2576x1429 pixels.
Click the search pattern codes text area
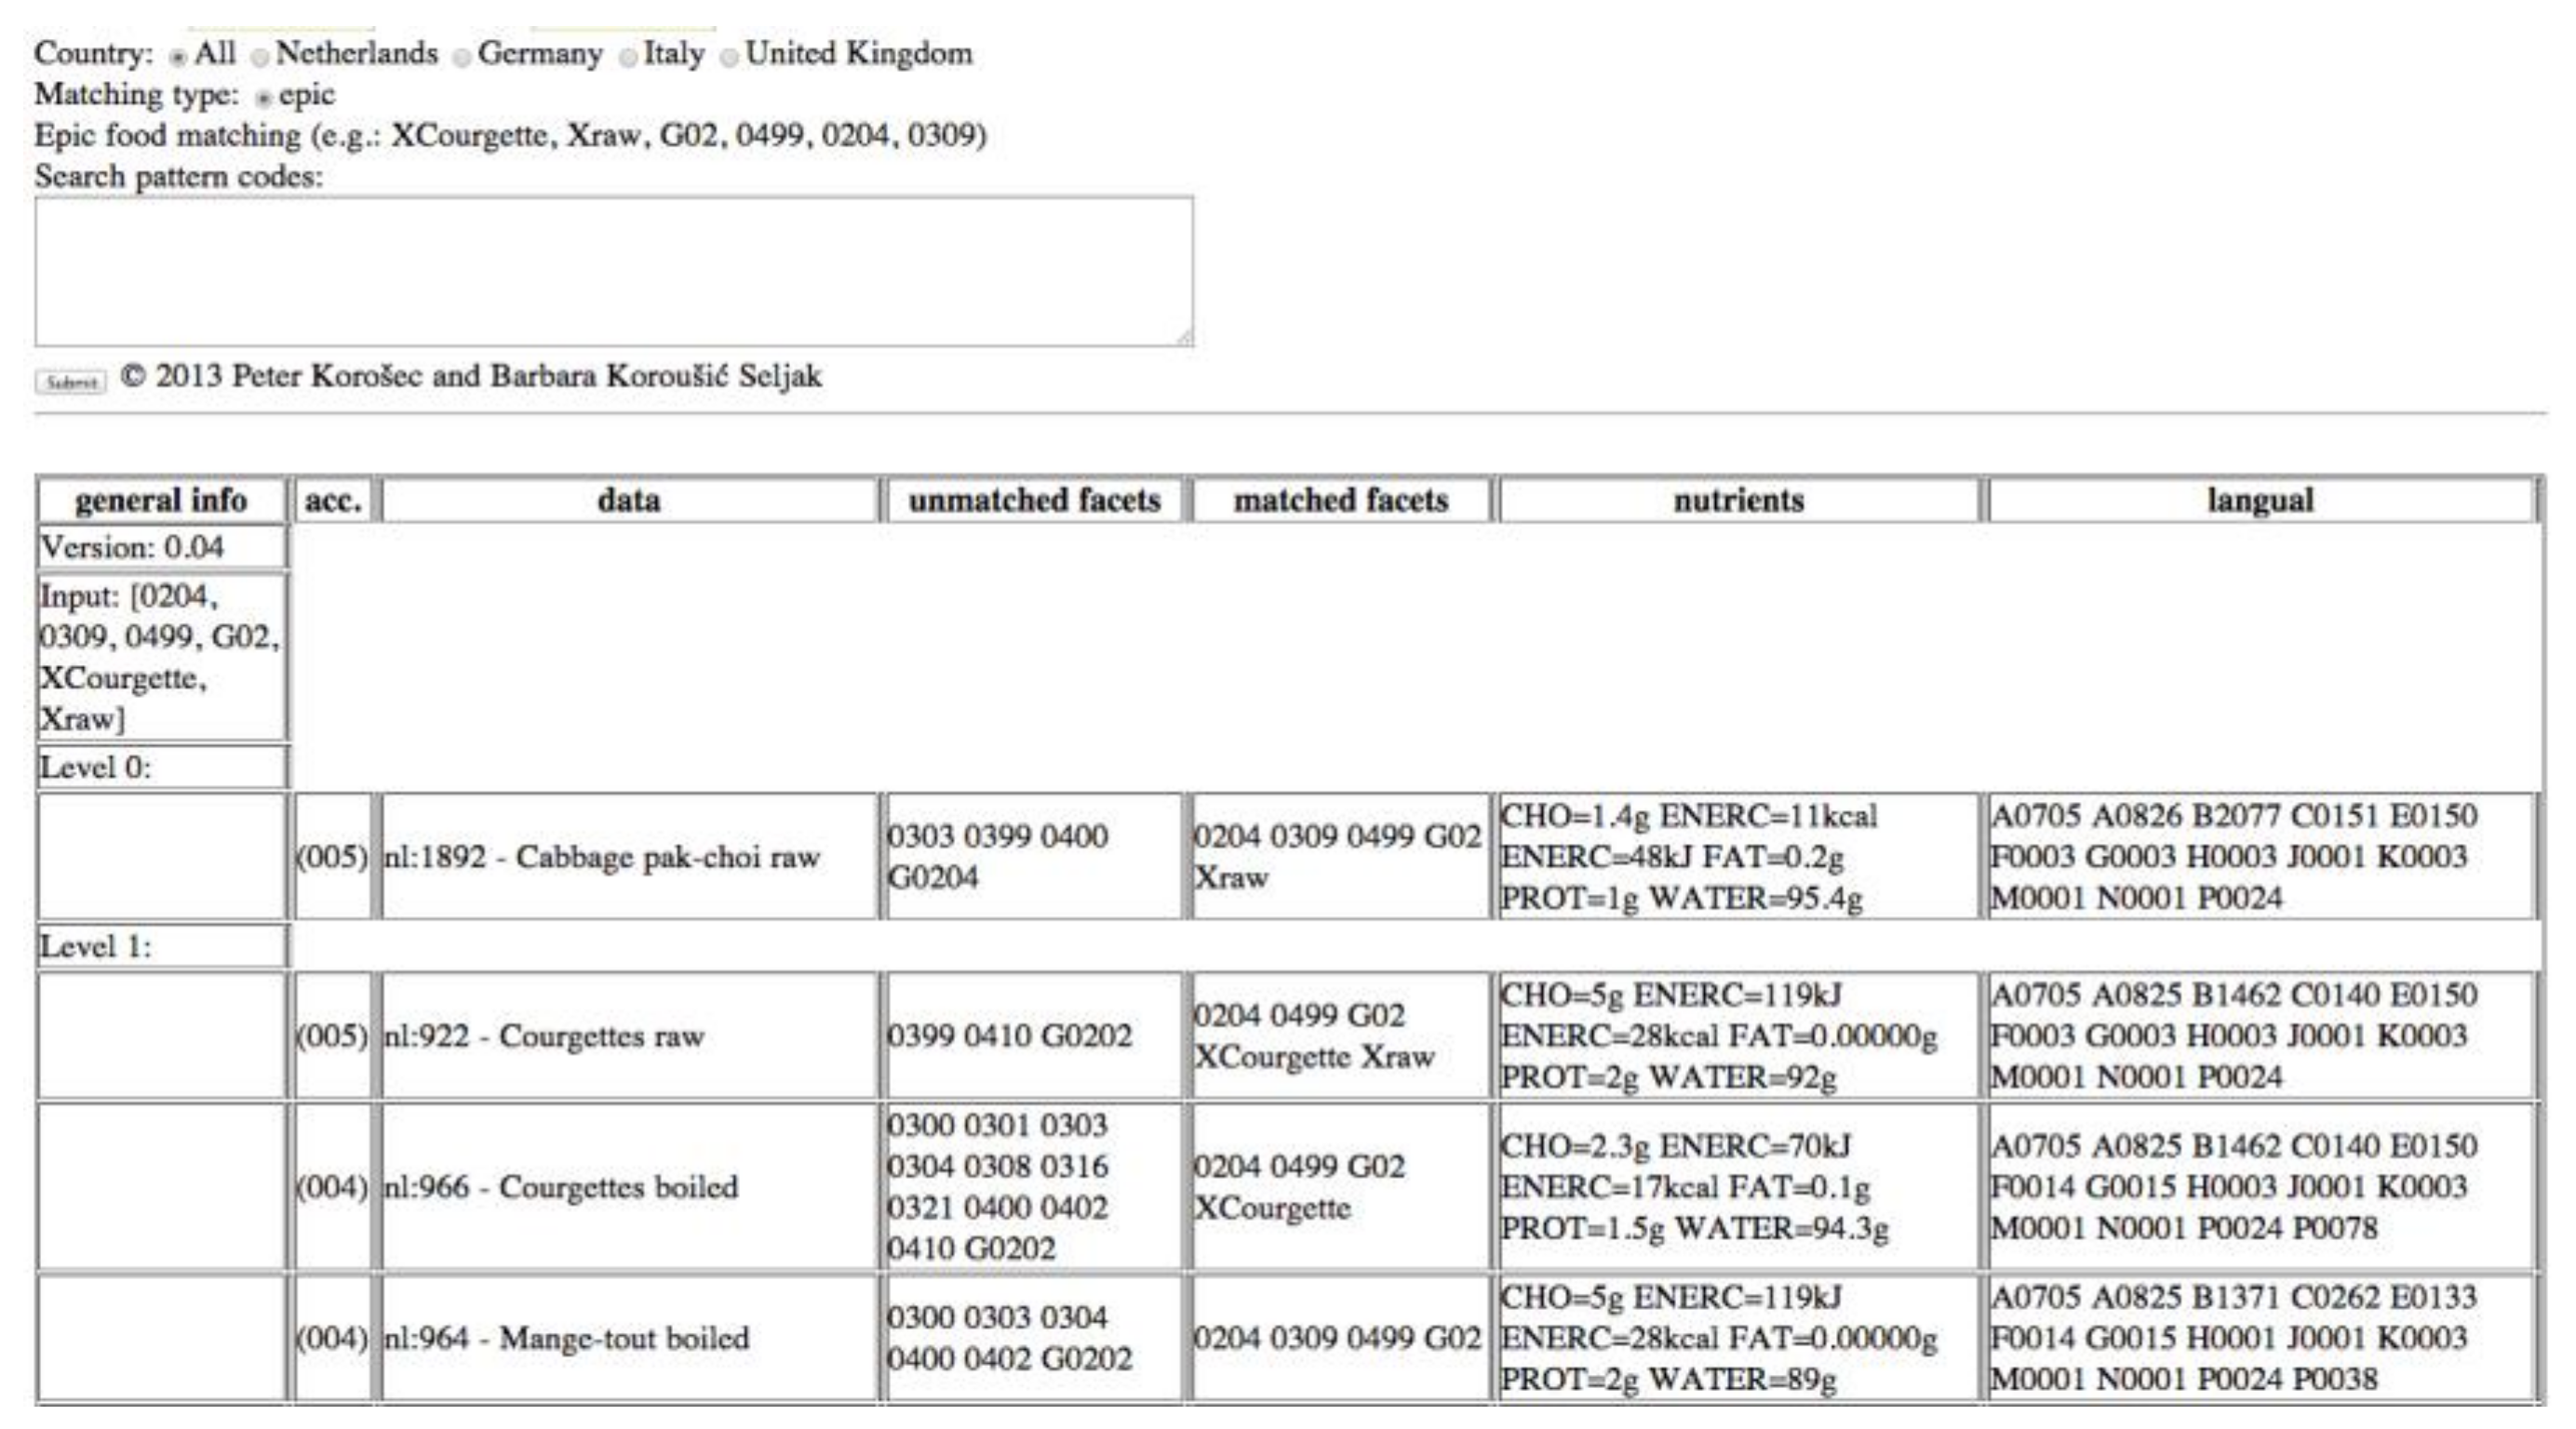coord(614,272)
